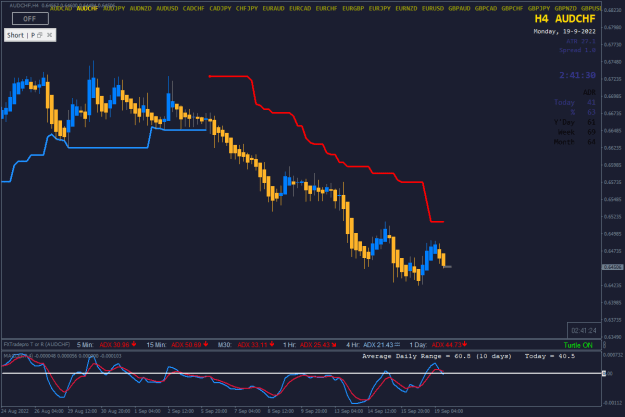Click the zero level marker on the oscillator scale
The height and width of the screenshot is (417, 625).
[604, 374]
